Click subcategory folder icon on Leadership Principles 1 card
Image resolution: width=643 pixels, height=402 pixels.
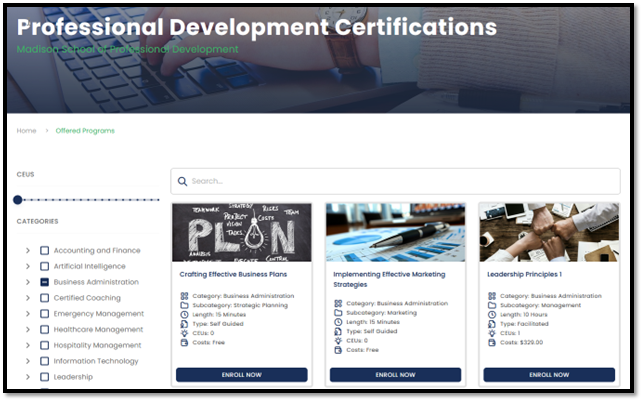coord(492,305)
